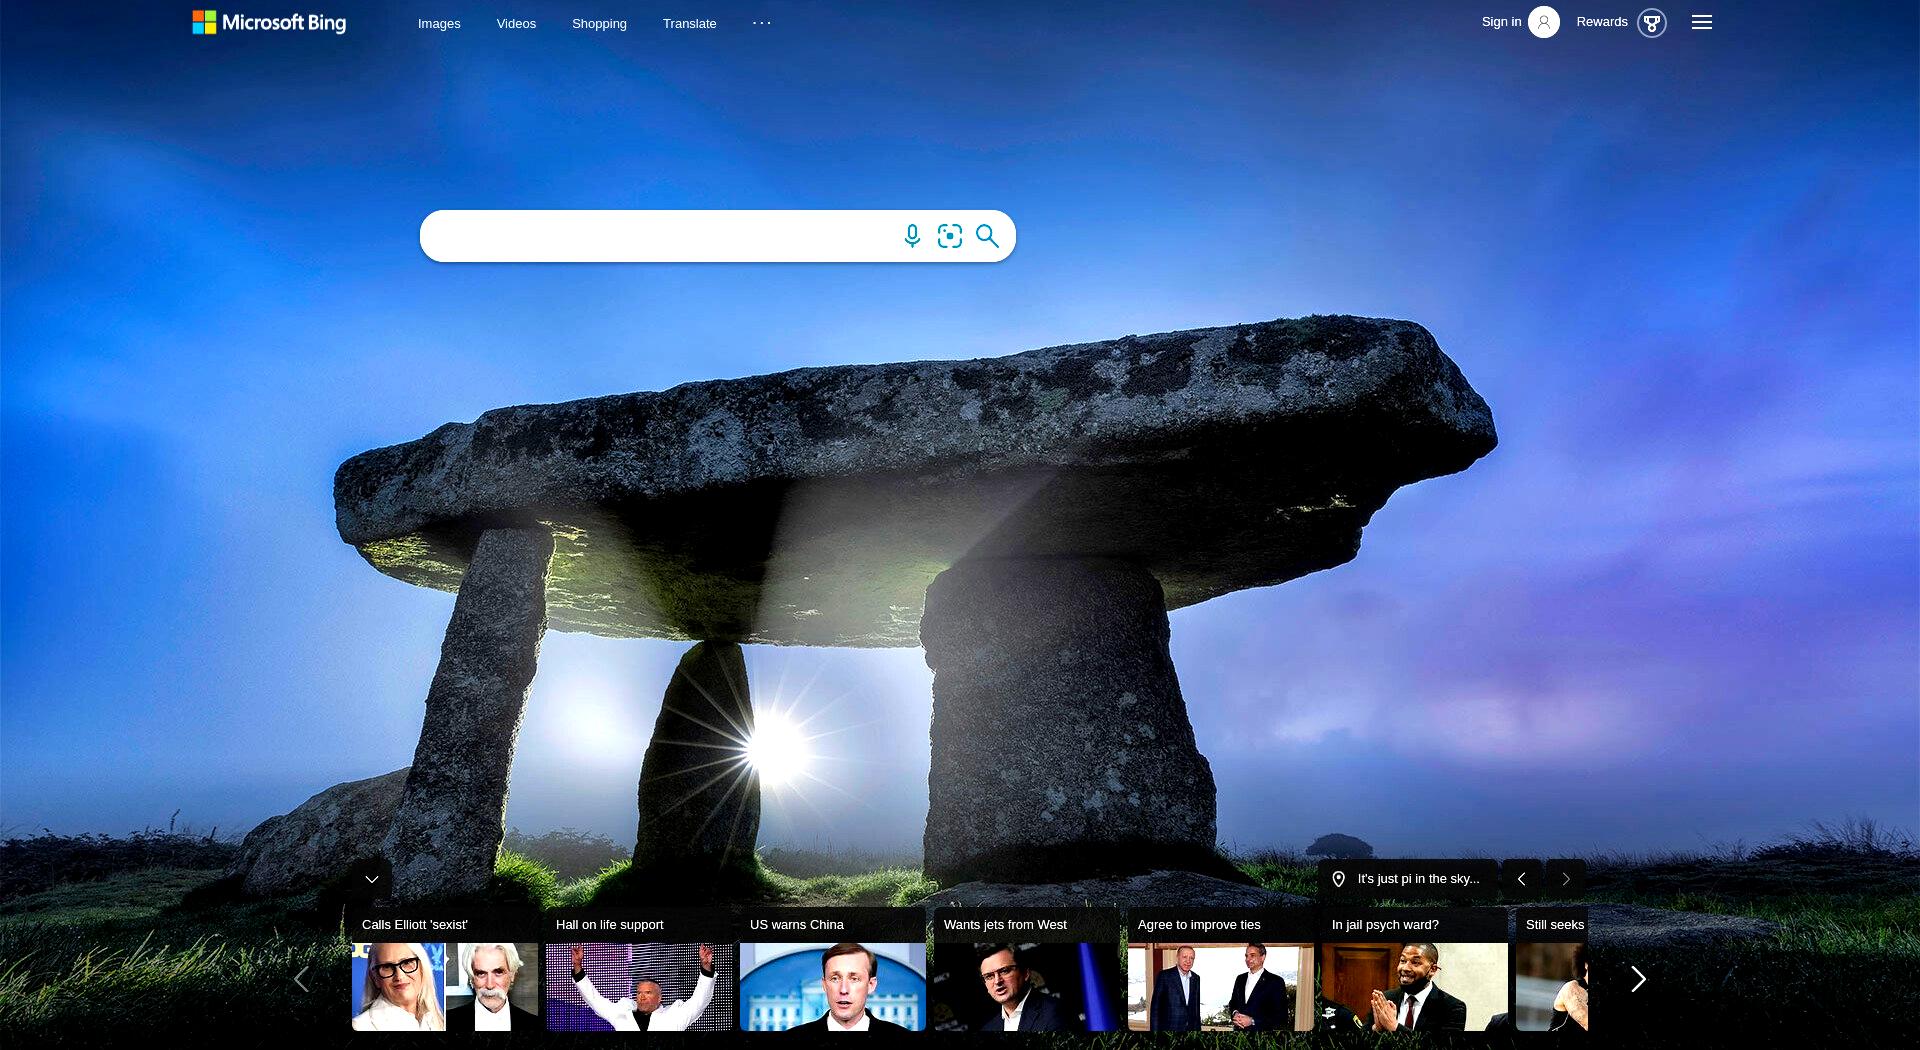Screen dimensions: 1920x1050
Task: Move the news carousel to the right
Action: click(1638, 979)
